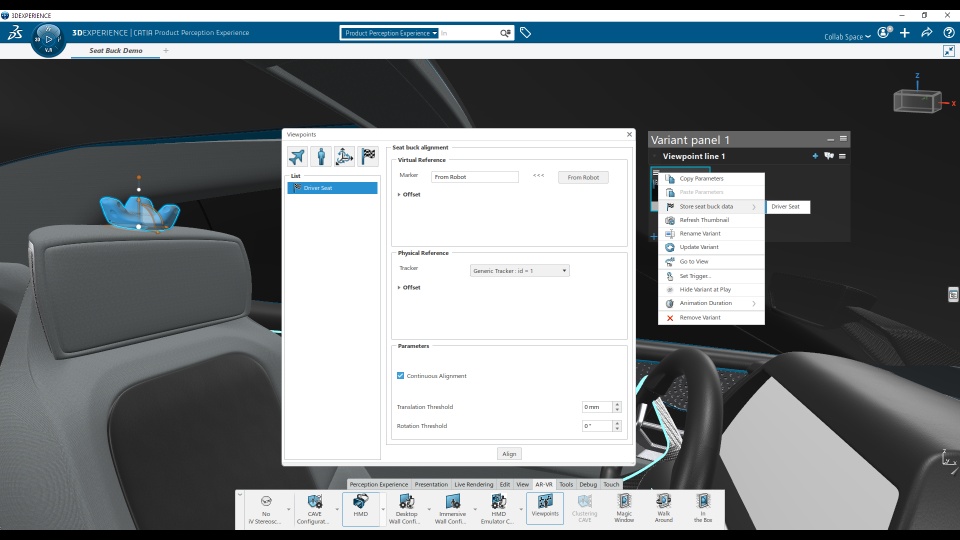
Task: Click the Rotation Threshold value field
Action: 597,426
